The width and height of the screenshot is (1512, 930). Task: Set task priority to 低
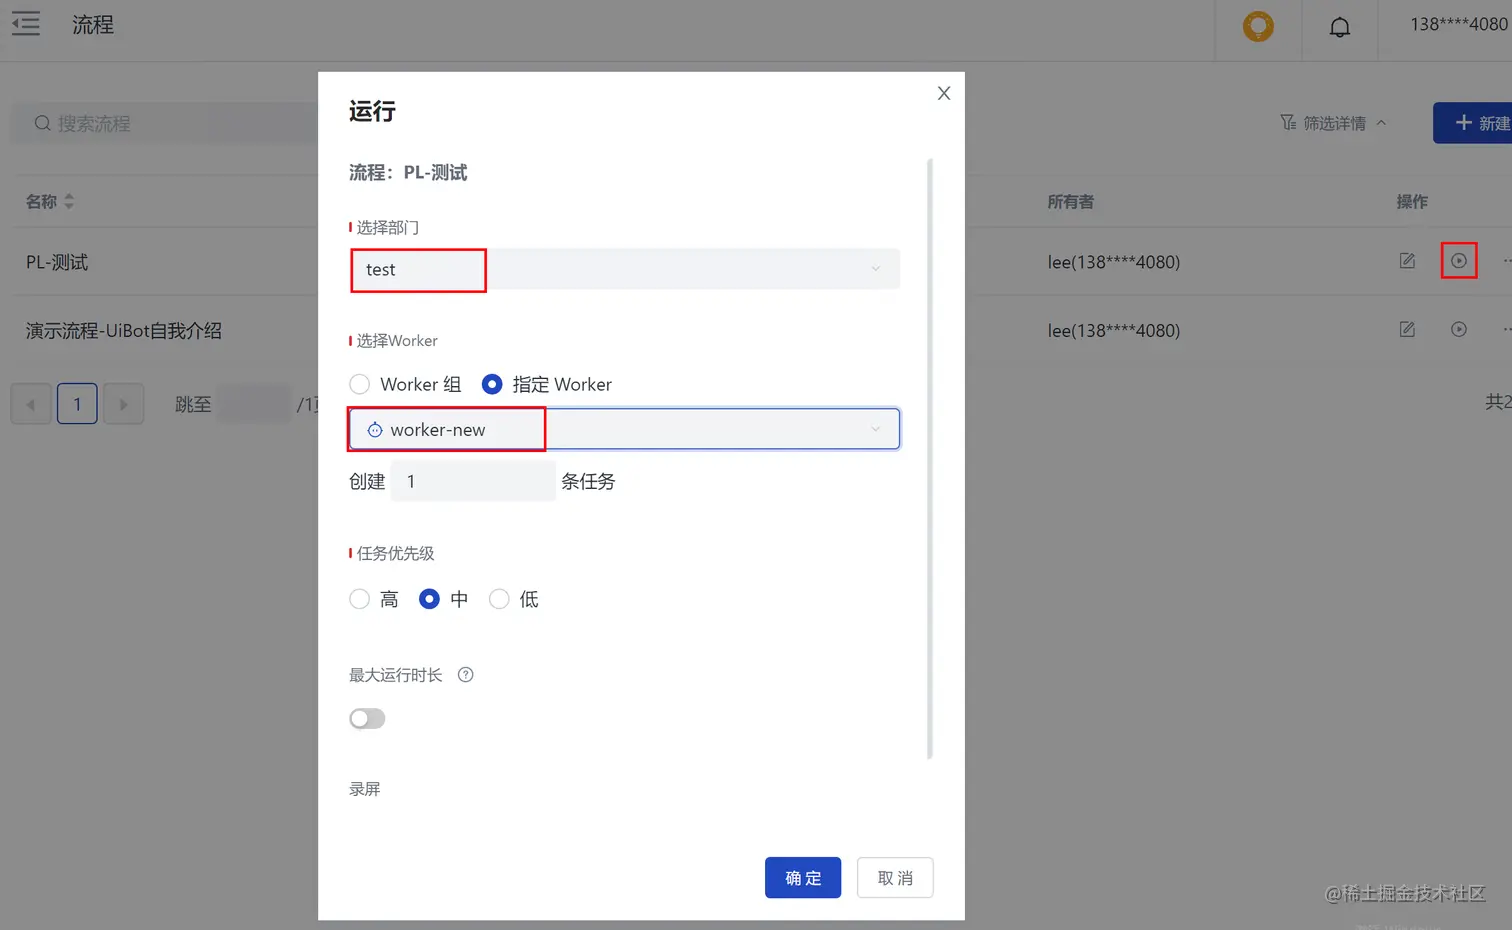499,599
